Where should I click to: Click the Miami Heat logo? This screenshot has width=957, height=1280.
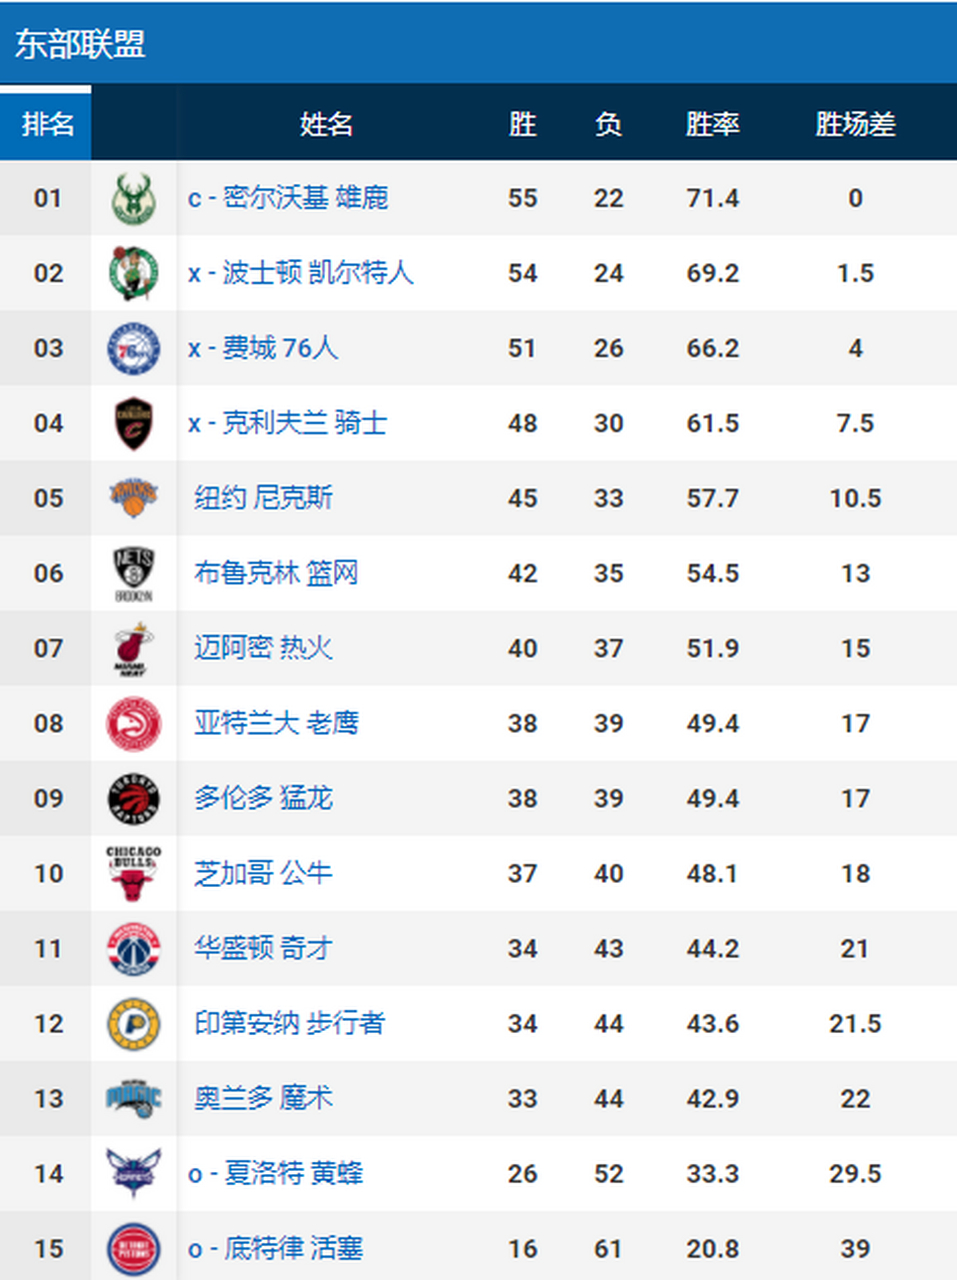tap(135, 648)
